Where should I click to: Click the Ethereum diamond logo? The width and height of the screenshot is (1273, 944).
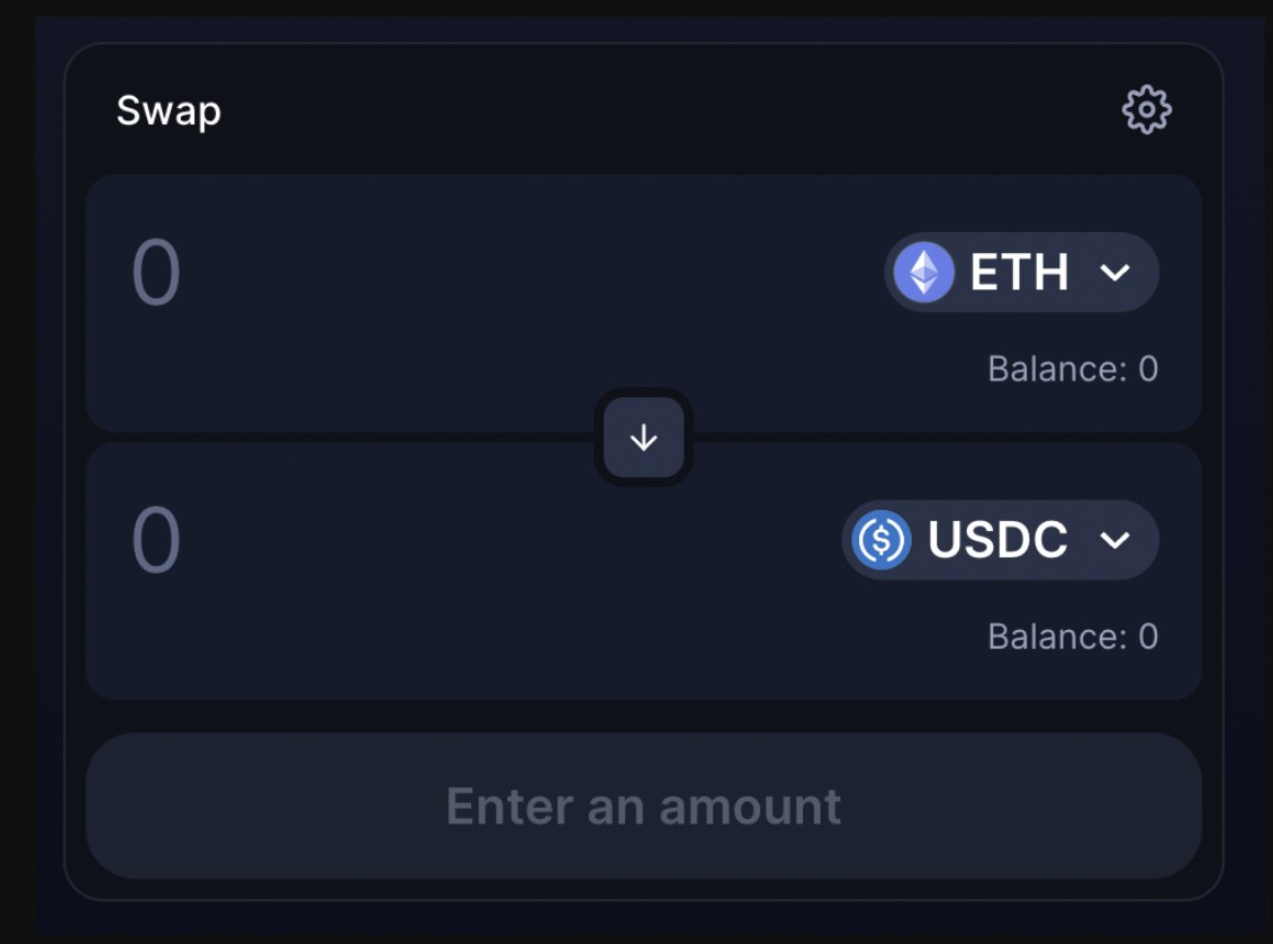coord(923,272)
